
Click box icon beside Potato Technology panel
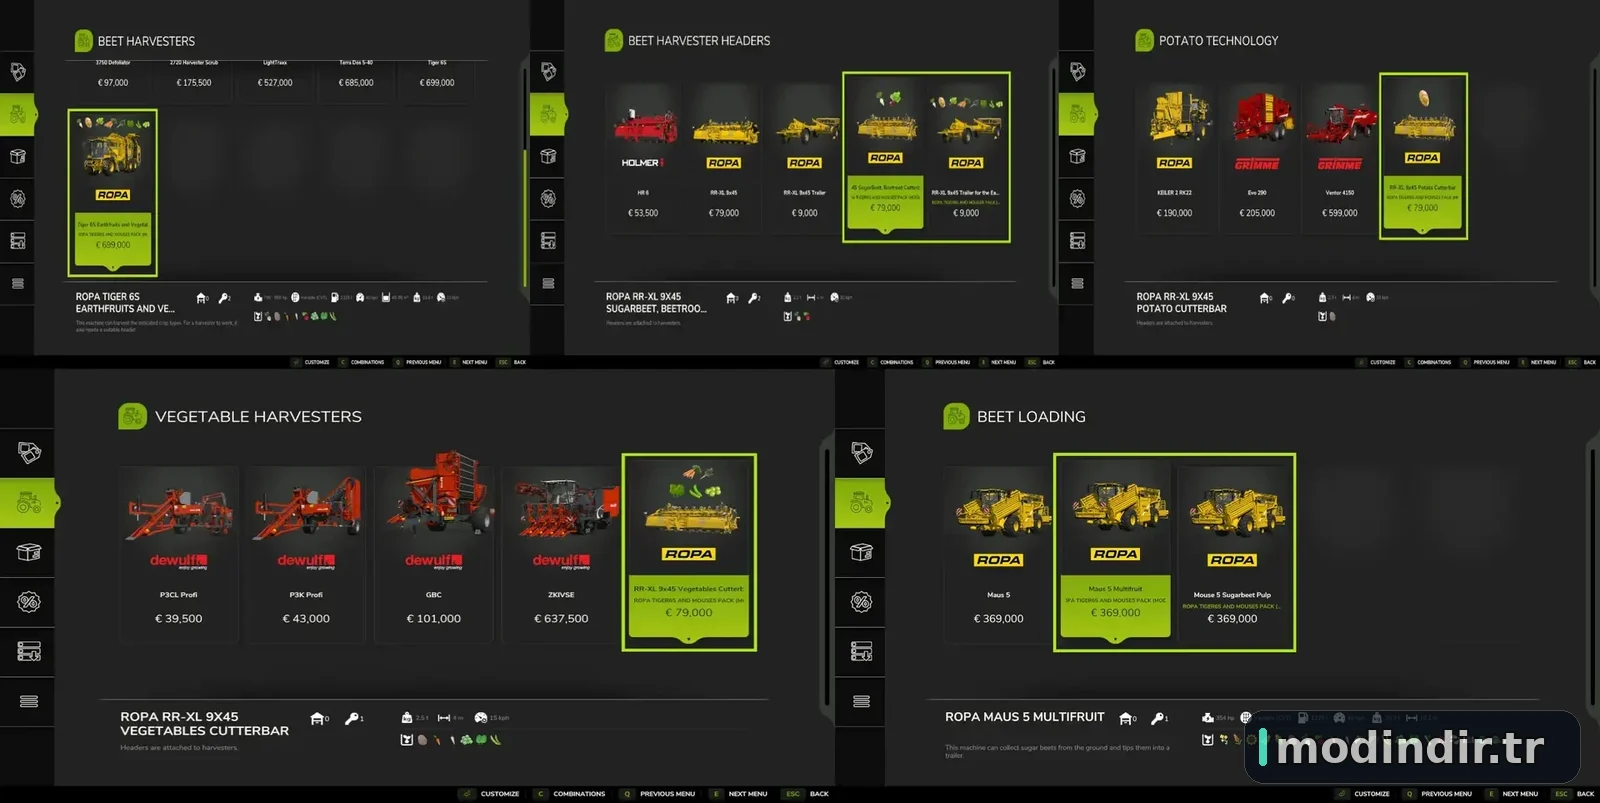(1077, 156)
